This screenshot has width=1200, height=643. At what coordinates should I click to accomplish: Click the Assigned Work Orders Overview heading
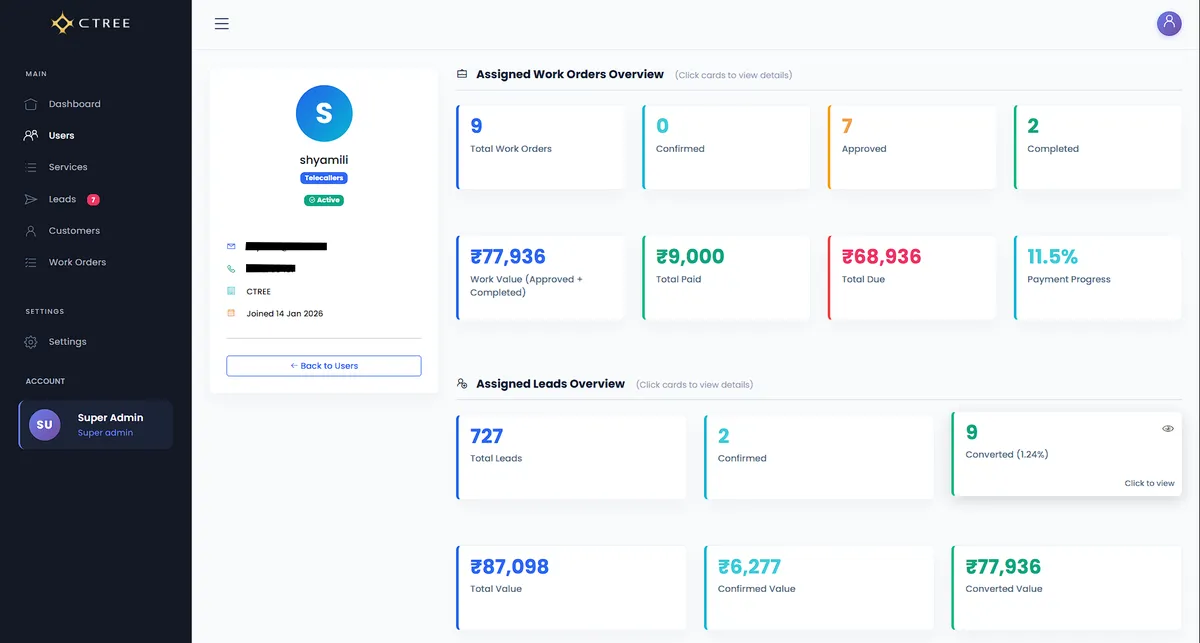click(570, 74)
